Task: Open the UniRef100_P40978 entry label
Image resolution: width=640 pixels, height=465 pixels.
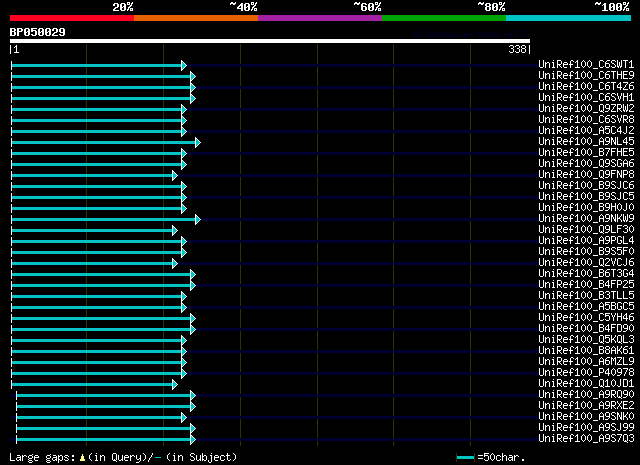Action: [586, 373]
